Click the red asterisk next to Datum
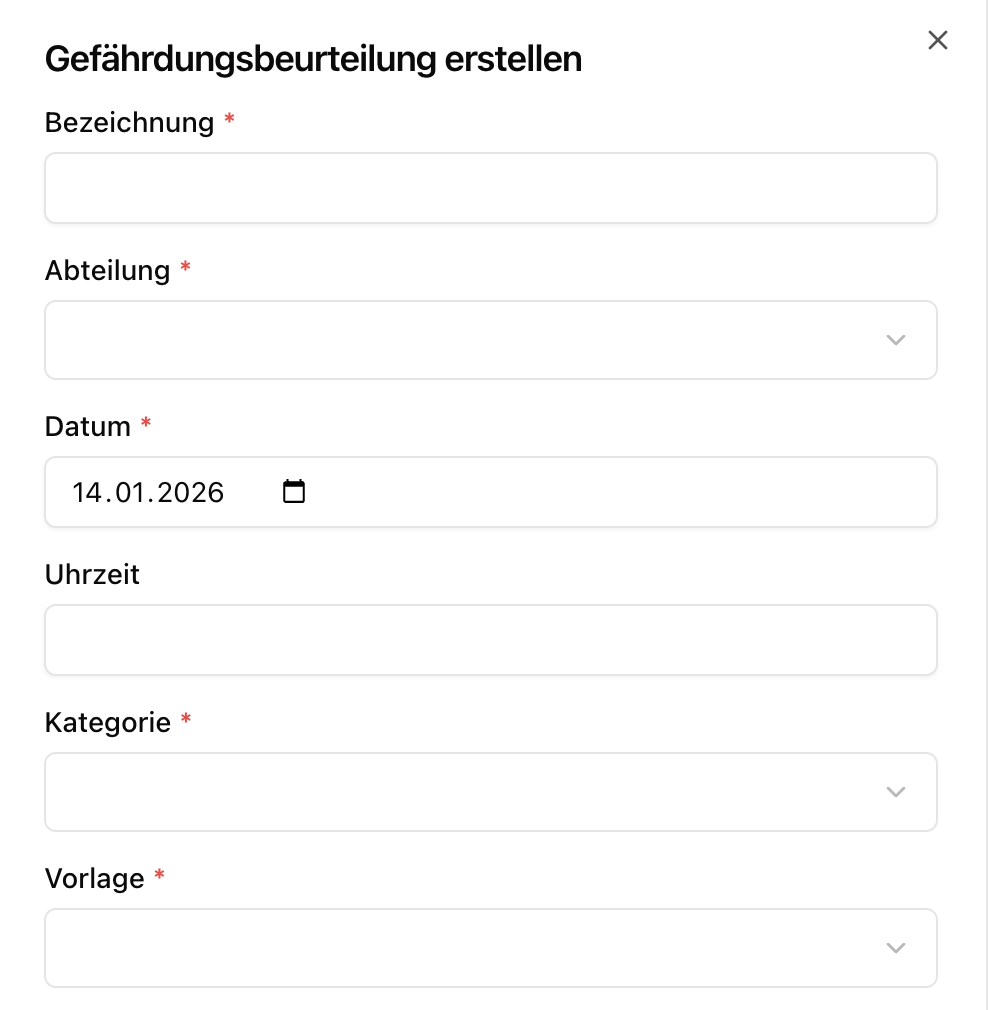Image resolution: width=988 pixels, height=1010 pixels. point(146,424)
